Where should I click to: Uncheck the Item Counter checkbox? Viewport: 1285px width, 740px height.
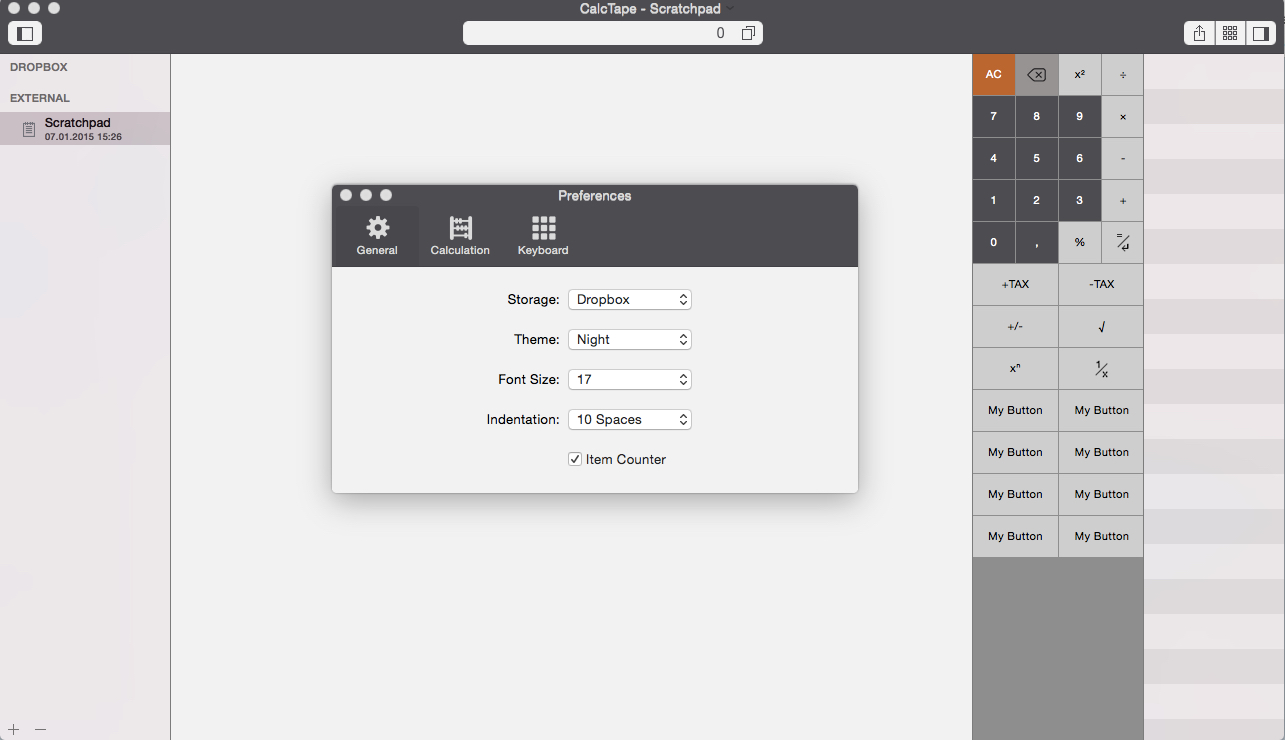click(575, 459)
